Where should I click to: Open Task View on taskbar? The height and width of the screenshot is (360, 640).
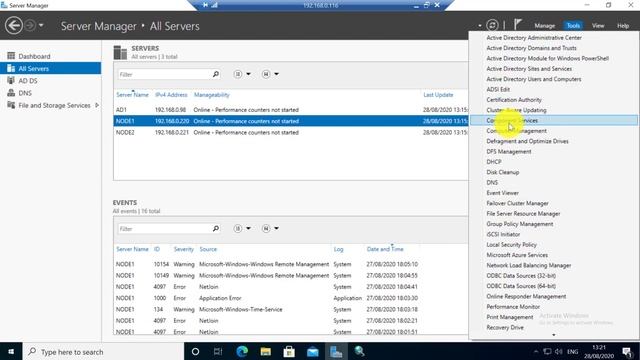(218, 351)
